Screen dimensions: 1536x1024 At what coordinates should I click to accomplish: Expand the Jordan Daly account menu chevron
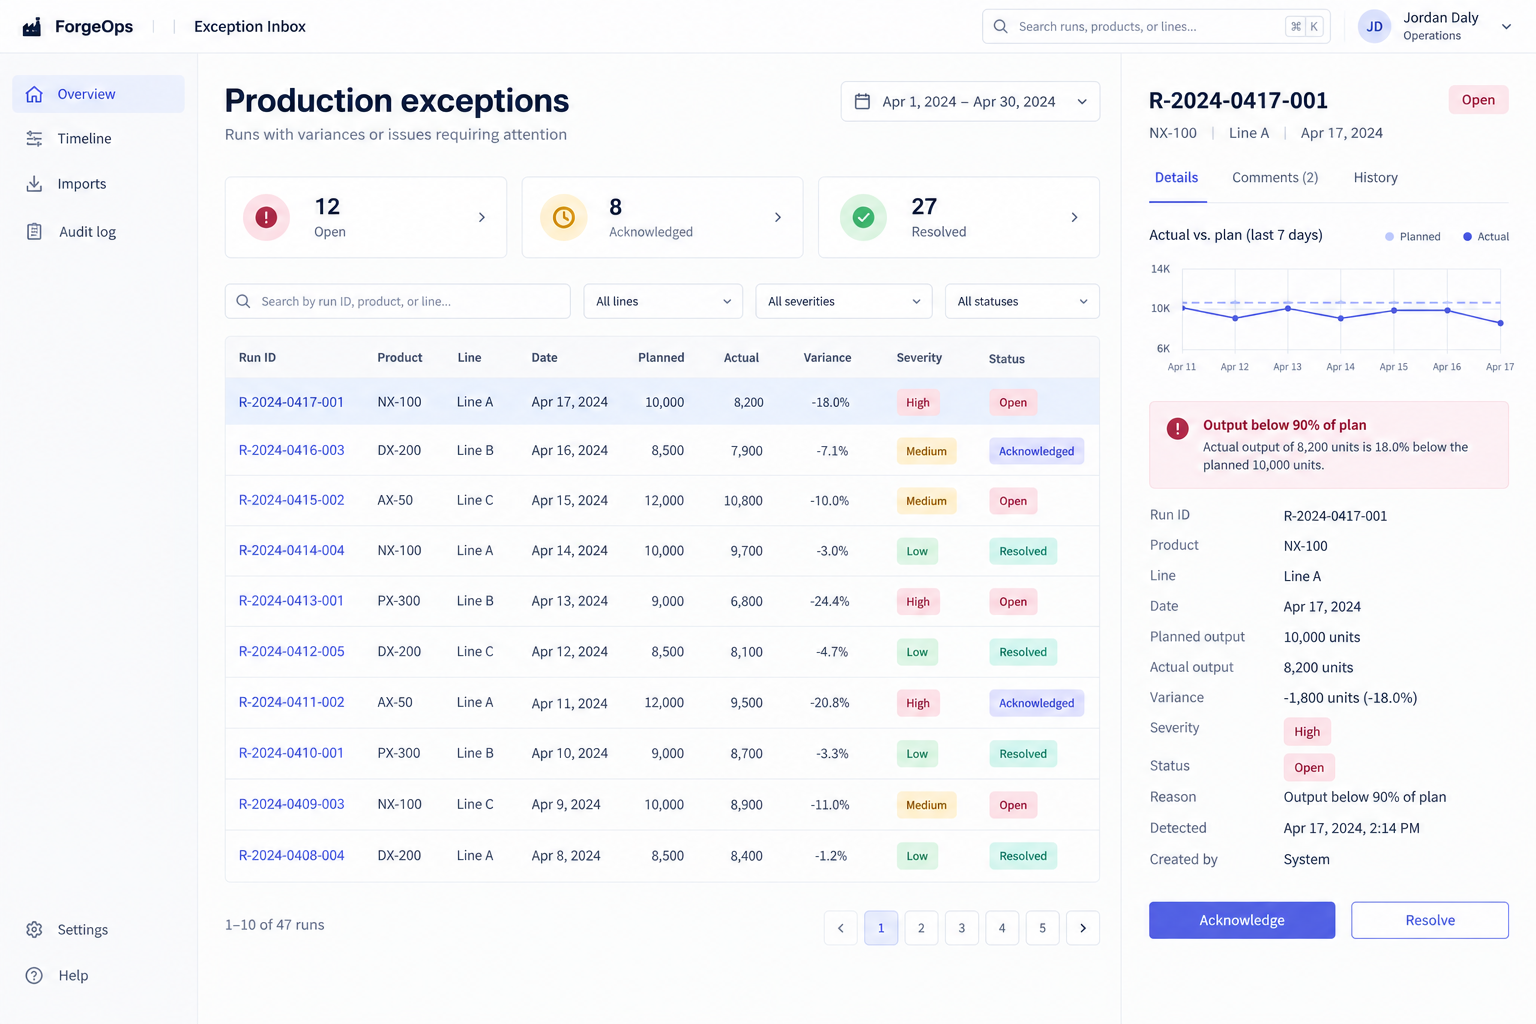click(1506, 27)
